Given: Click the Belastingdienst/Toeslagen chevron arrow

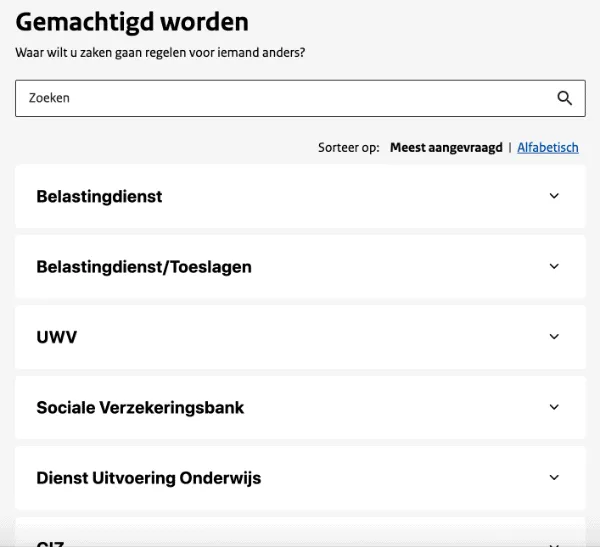Looking at the screenshot, I should (x=555, y=267).
